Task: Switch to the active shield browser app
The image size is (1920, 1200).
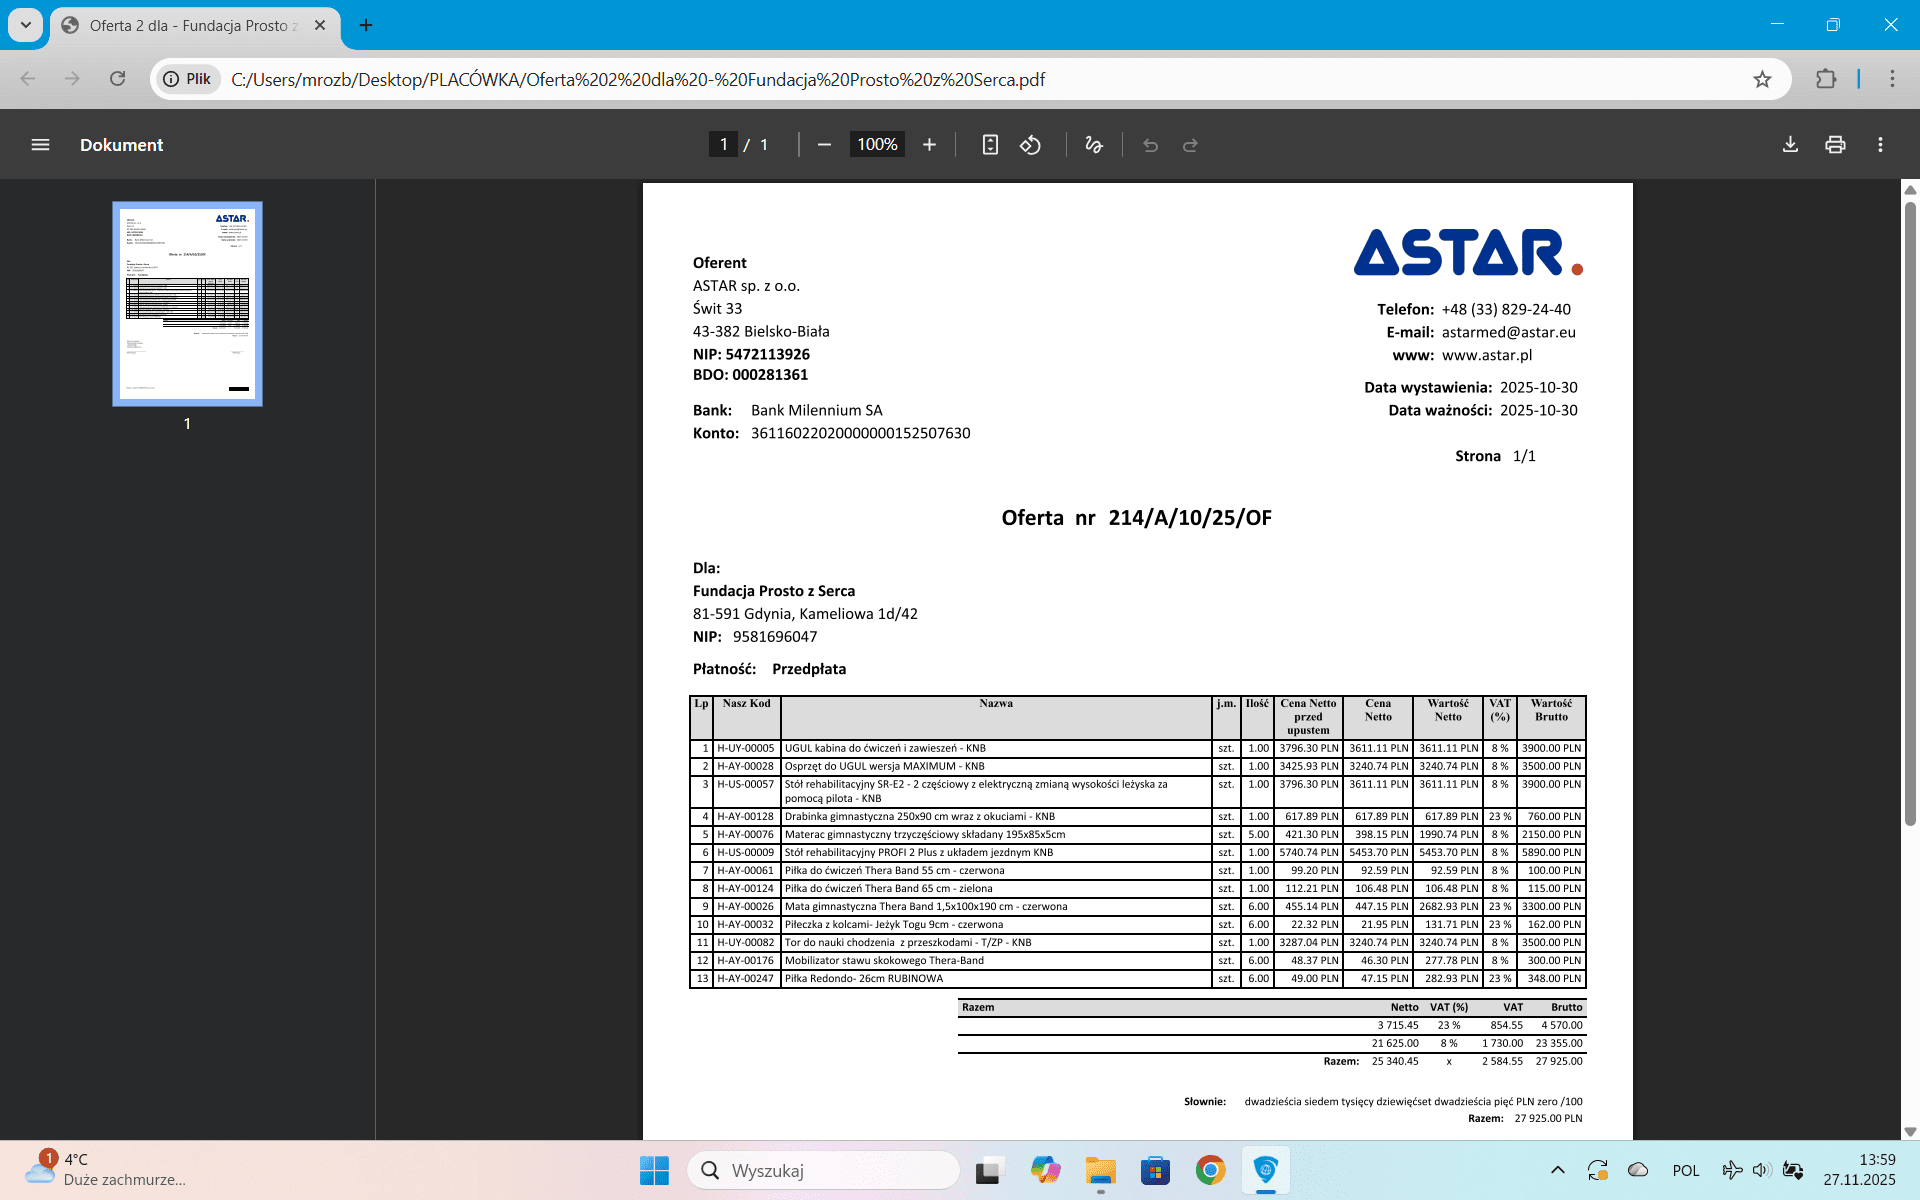Action: [x=1266, y=1170]
